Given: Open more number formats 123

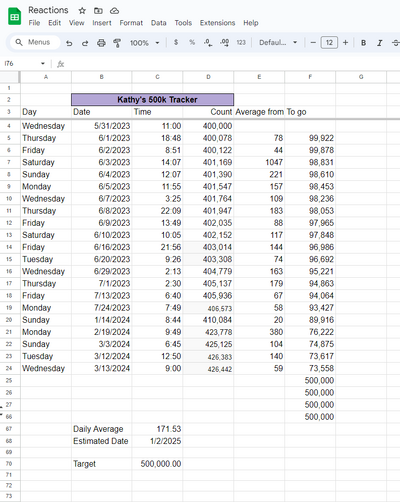Looking at the screenshot, I should 241,42.
